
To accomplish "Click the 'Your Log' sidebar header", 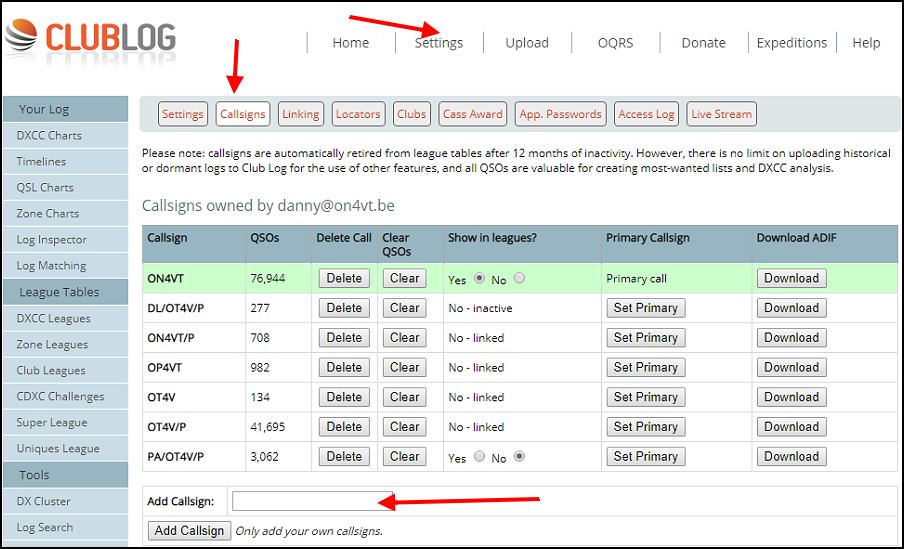I will (65, 109).
